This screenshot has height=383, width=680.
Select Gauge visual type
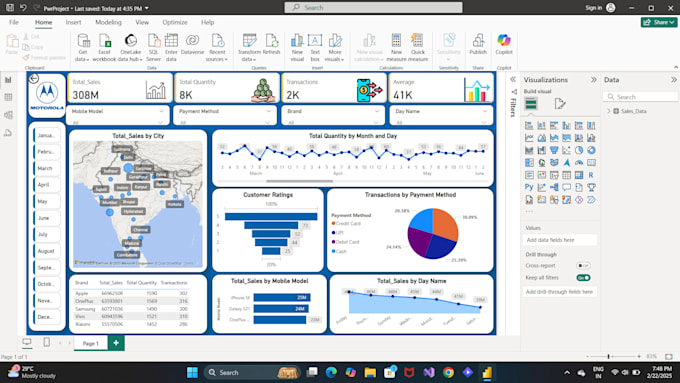579,163
